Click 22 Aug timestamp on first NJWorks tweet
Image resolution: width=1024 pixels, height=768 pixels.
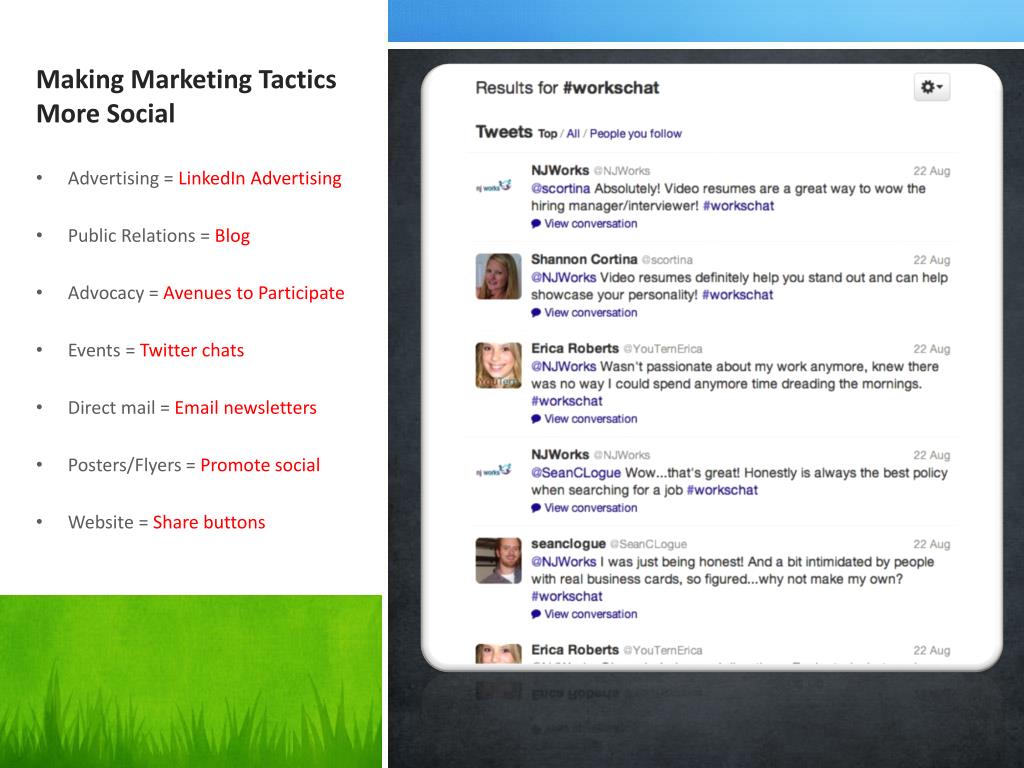pos(931,171)
